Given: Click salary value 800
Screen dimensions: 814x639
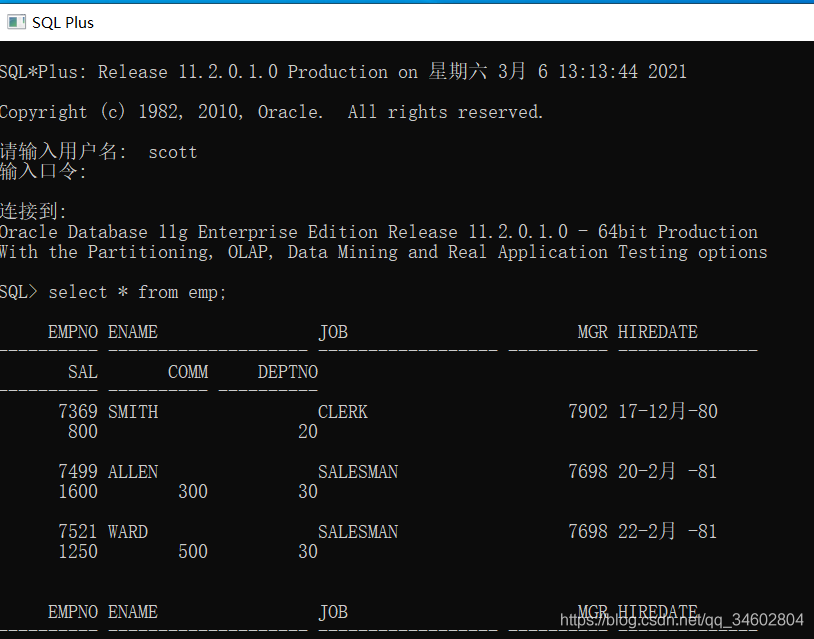Looking at the screenshot, I should [x=83, y=431].
